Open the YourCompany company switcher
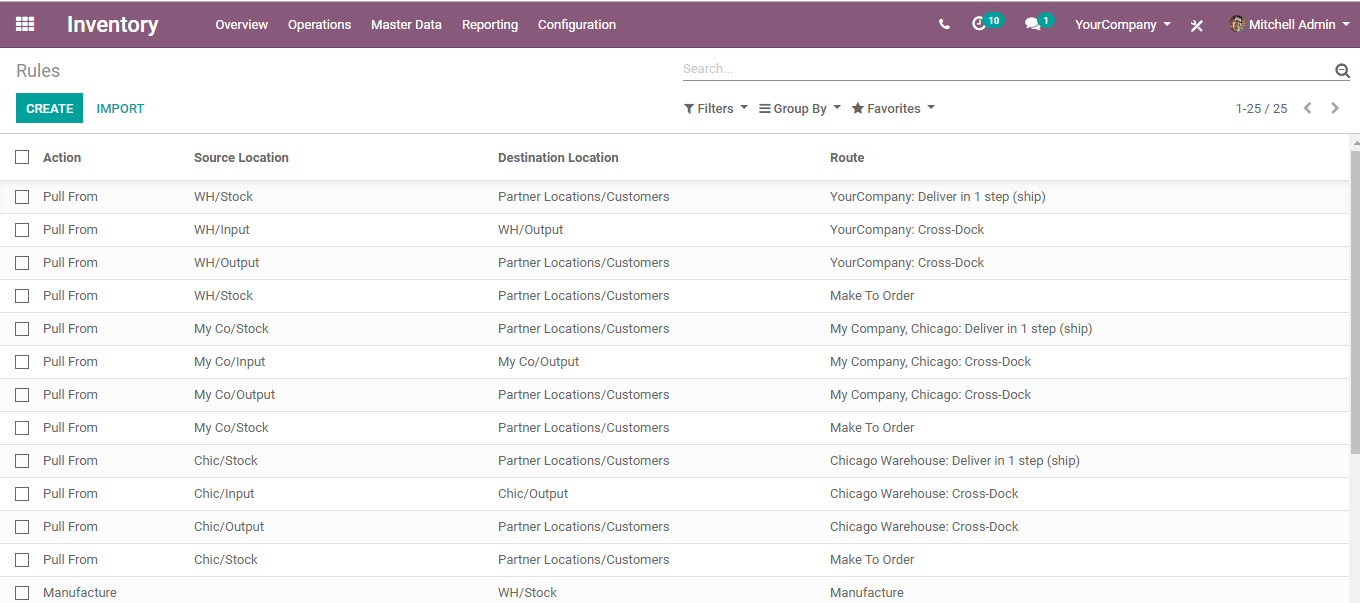 (1122, 24)
